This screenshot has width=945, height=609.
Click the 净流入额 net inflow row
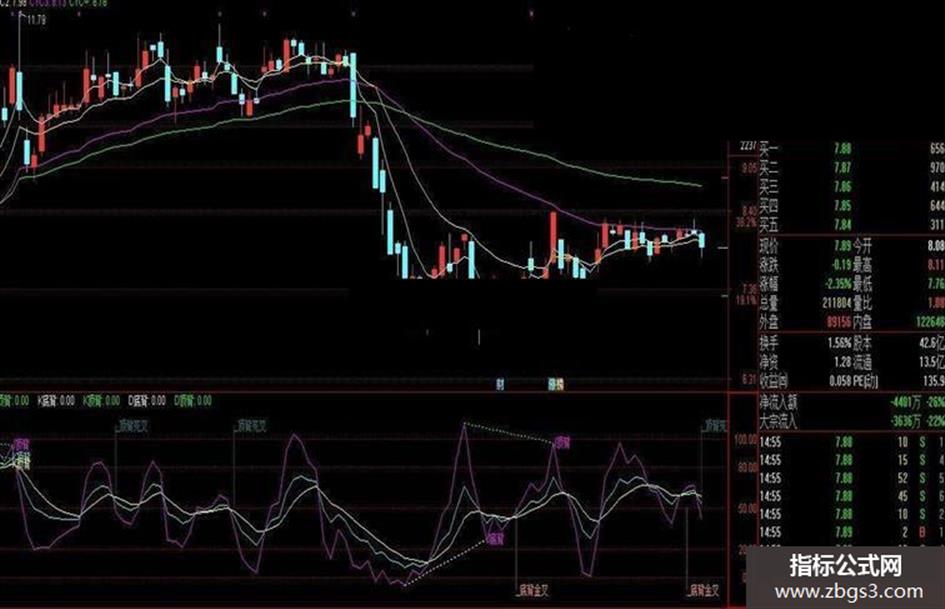[x=852, y=403]
